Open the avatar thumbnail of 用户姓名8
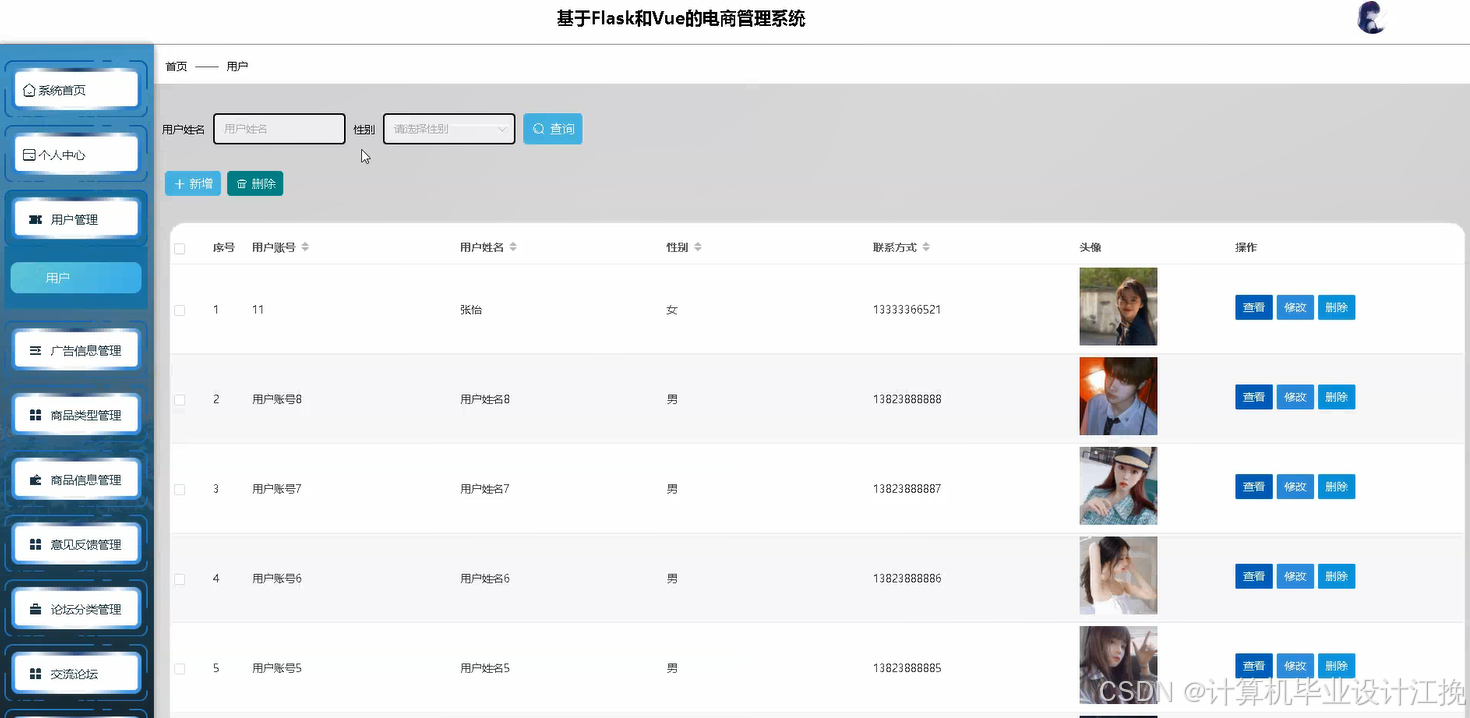Screen dimensions: 1470x718 click(x=1118, y=396)
